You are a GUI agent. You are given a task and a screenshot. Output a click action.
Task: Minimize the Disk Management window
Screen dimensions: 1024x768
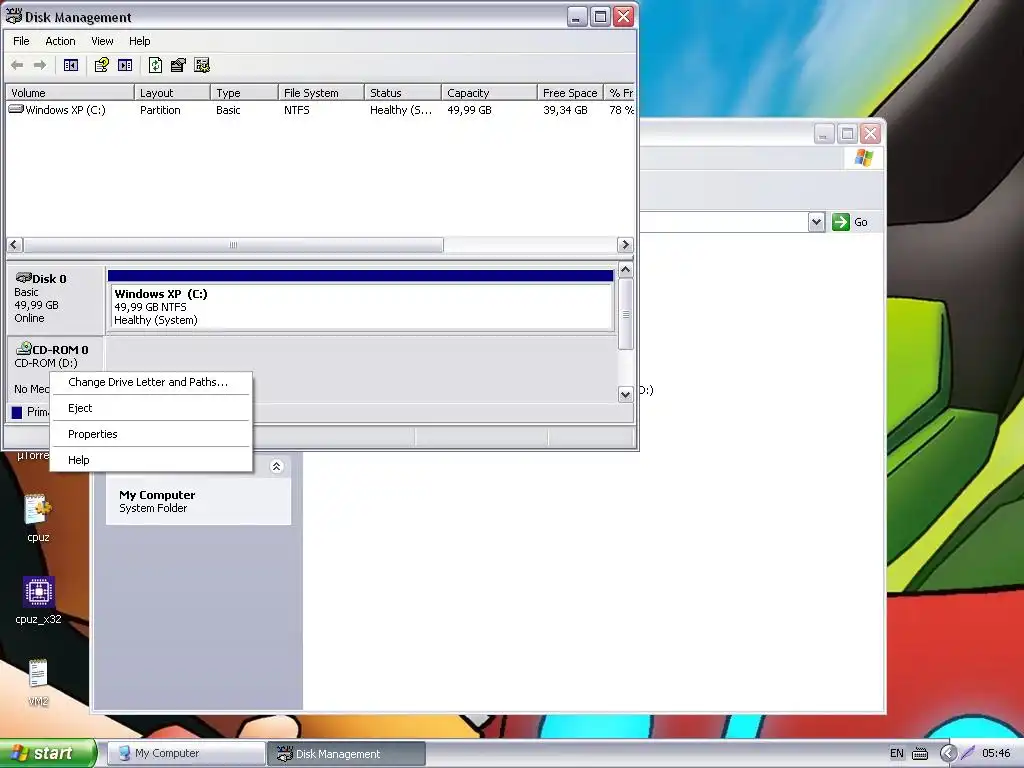(577, 16)
